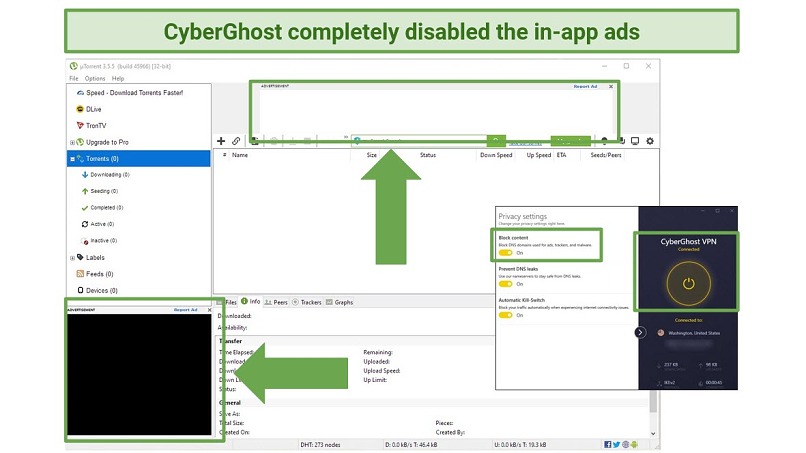This screenshot has width=806, height=453.
Task: Sort by the Size column header
Action: [x=372, y=155]
